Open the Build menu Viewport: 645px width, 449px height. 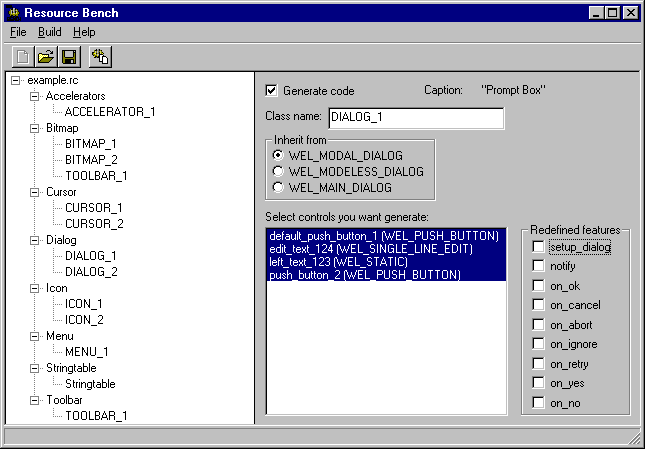tap(49, 32)
